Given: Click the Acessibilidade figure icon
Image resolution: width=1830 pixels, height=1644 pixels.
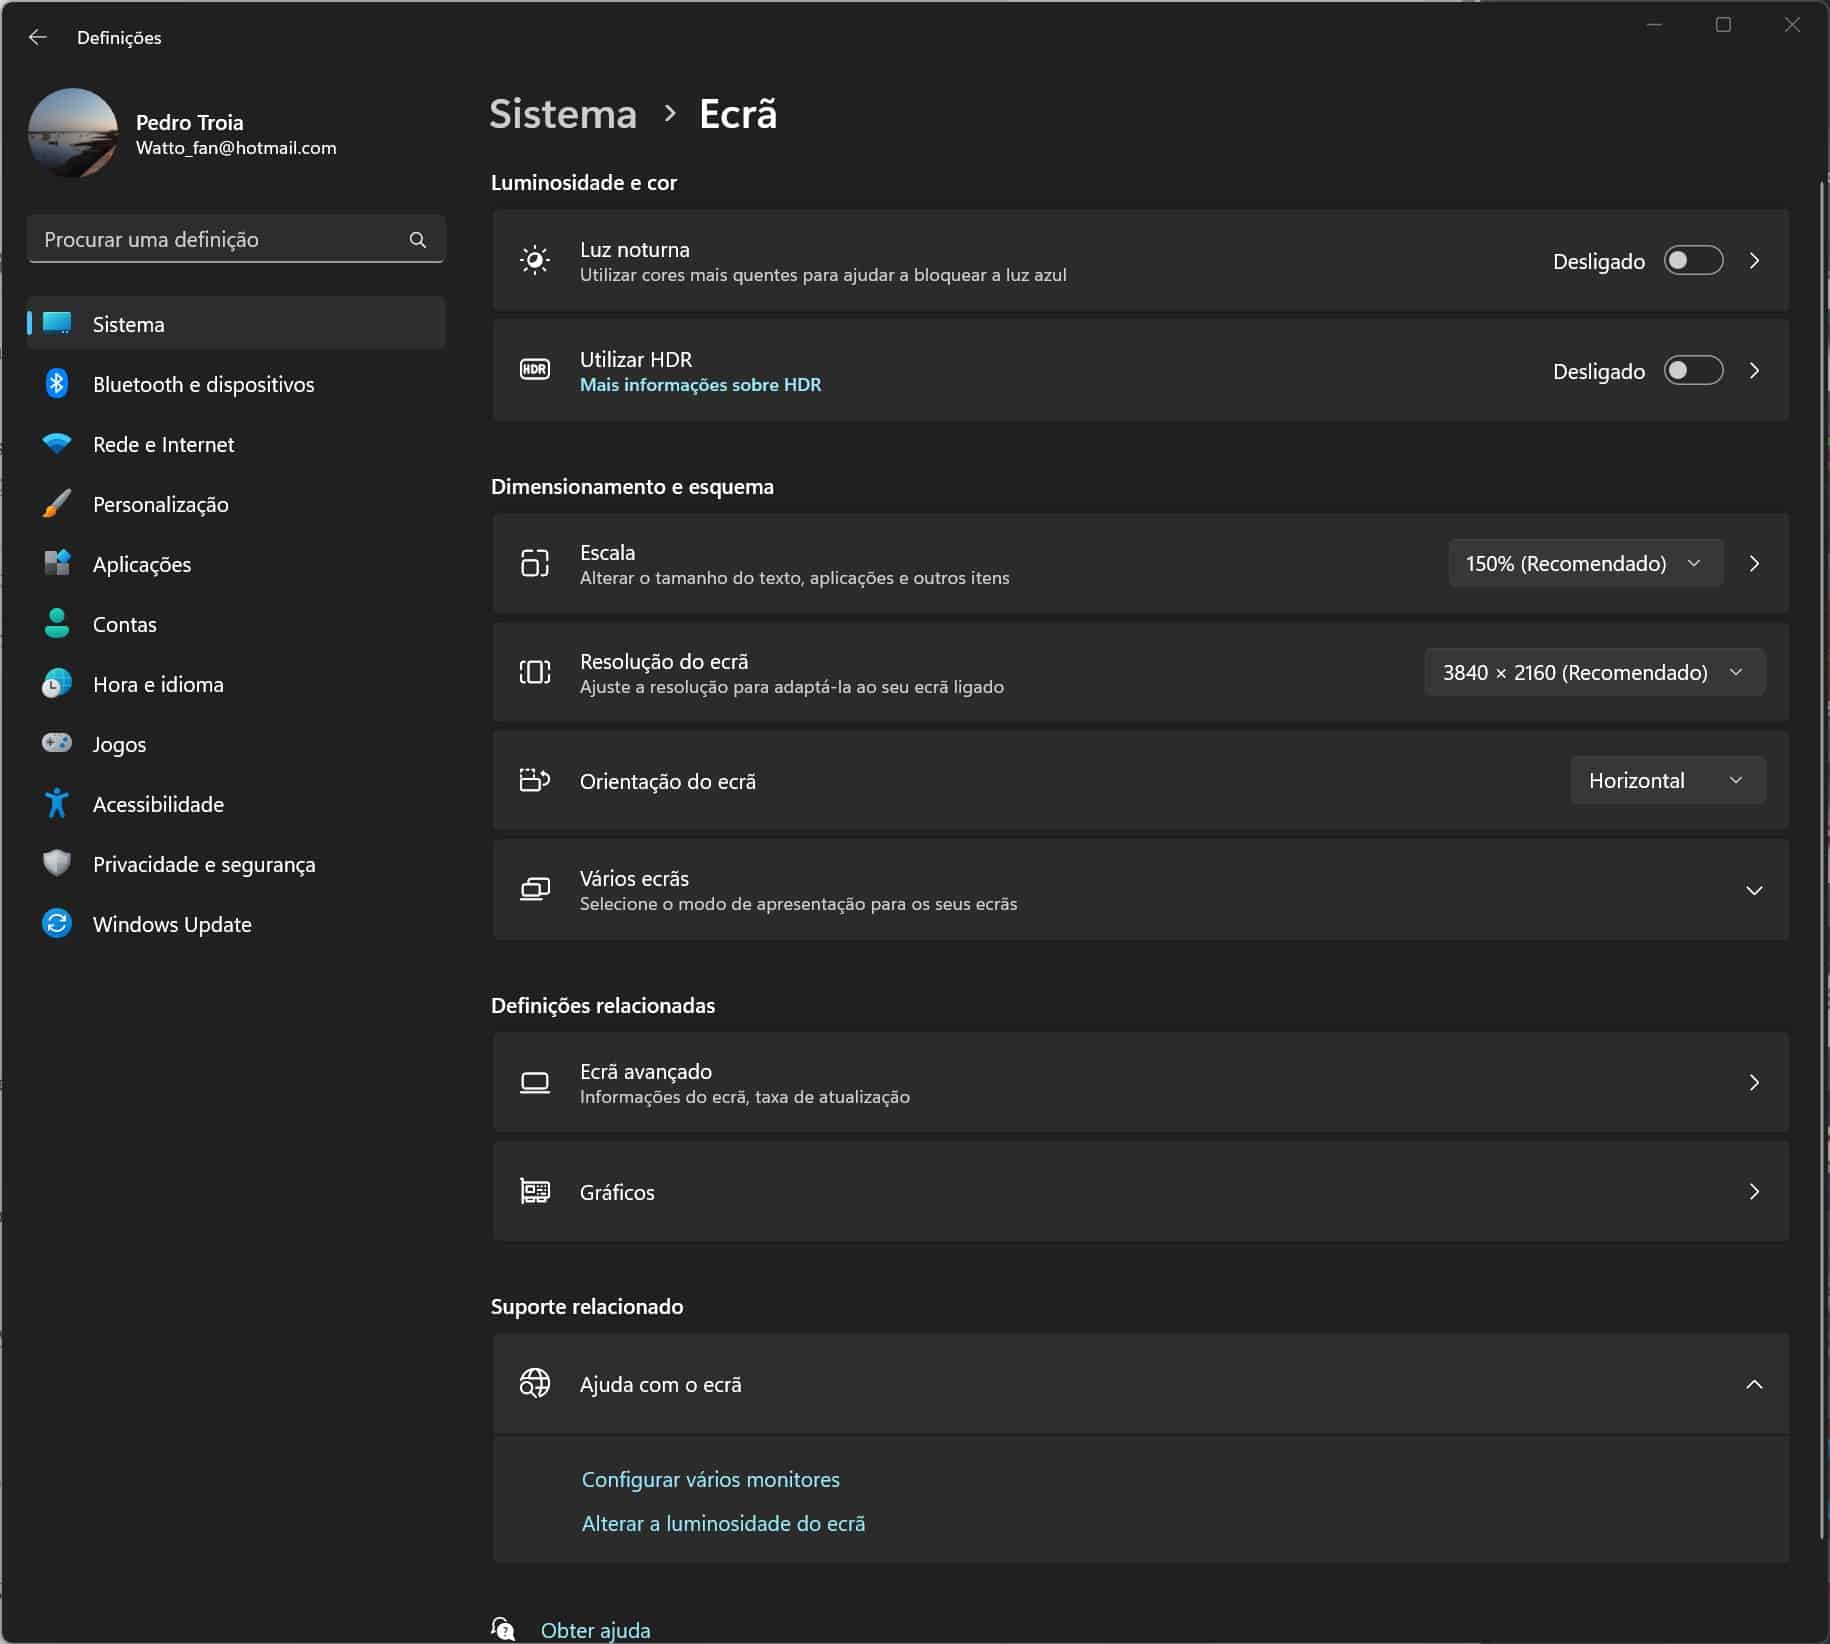Looking at the screenshot, I should pyautogui.click(x=57, y=803).
